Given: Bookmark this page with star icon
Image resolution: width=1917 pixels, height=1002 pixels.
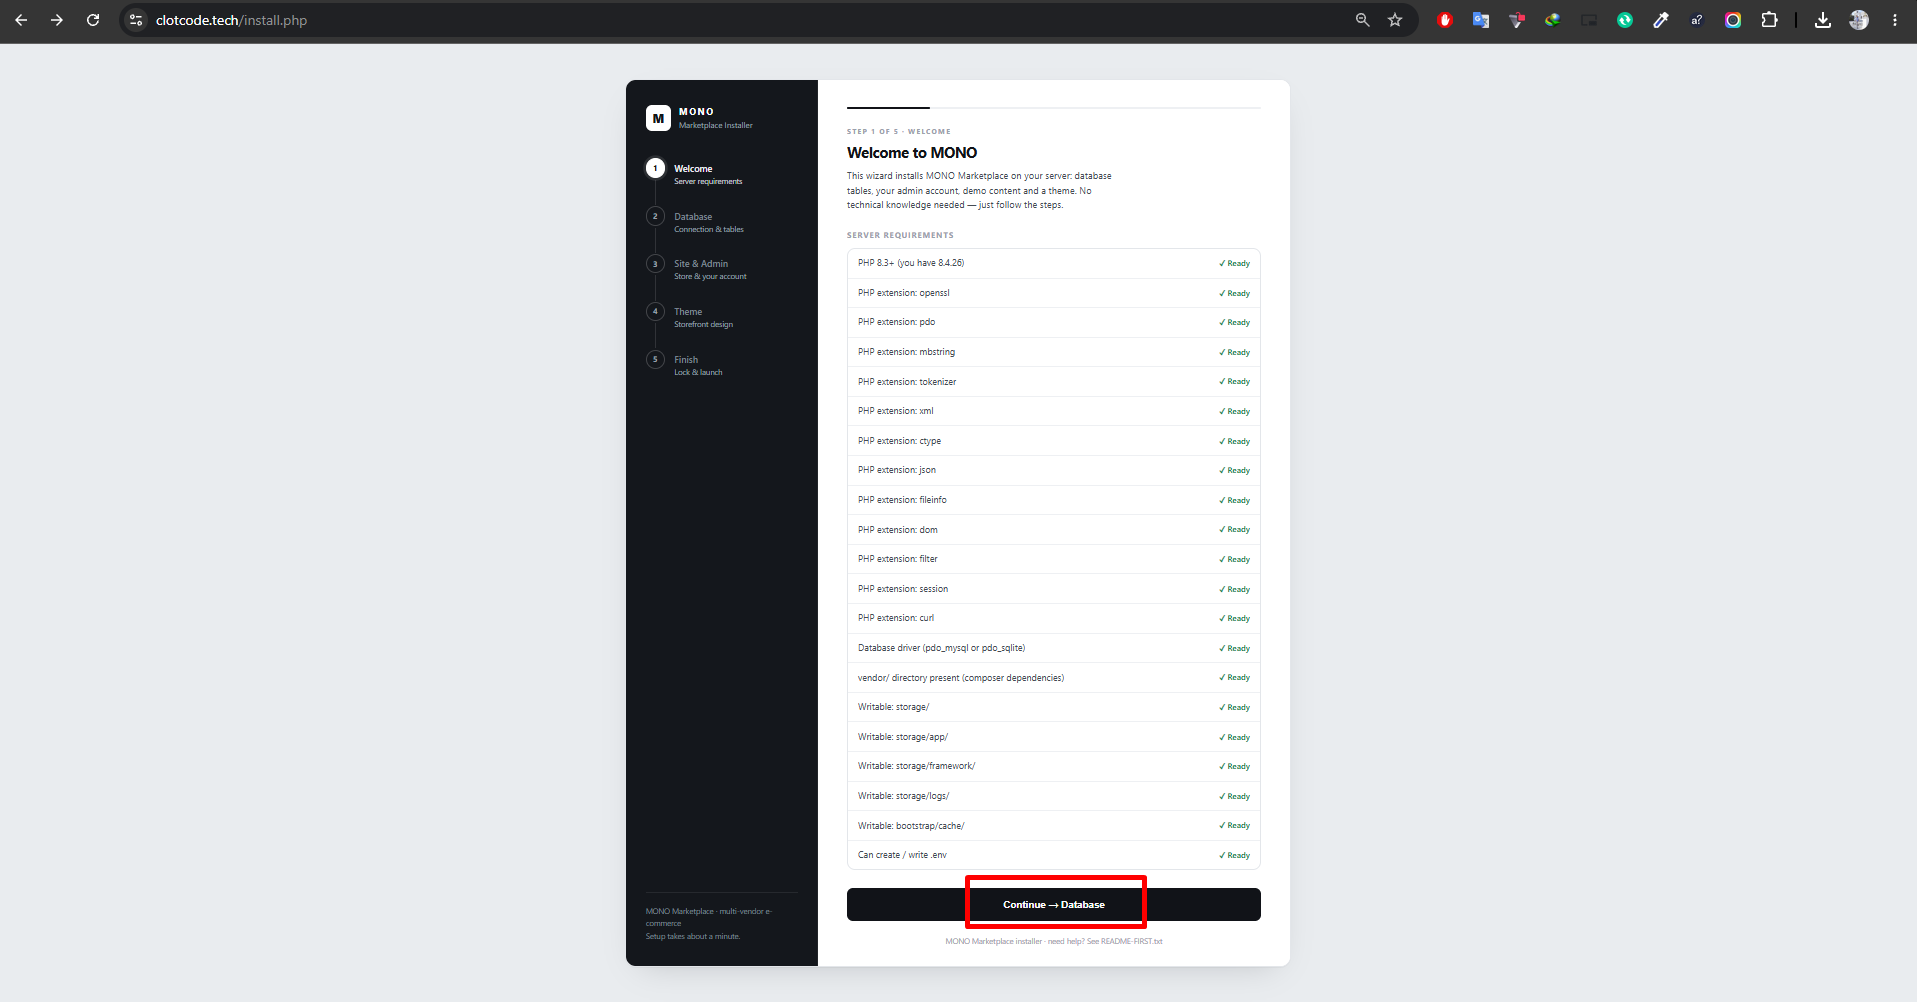Looking at the screenshot, I should 1395,20.
